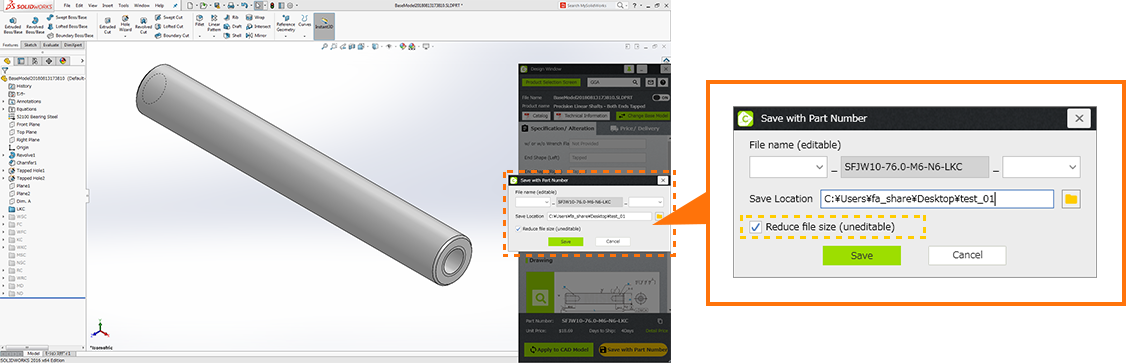The width and height of the screenshot is (1126, 363).
Task: Select Chamfer1 in the feature tree
Action: point(23,162)
